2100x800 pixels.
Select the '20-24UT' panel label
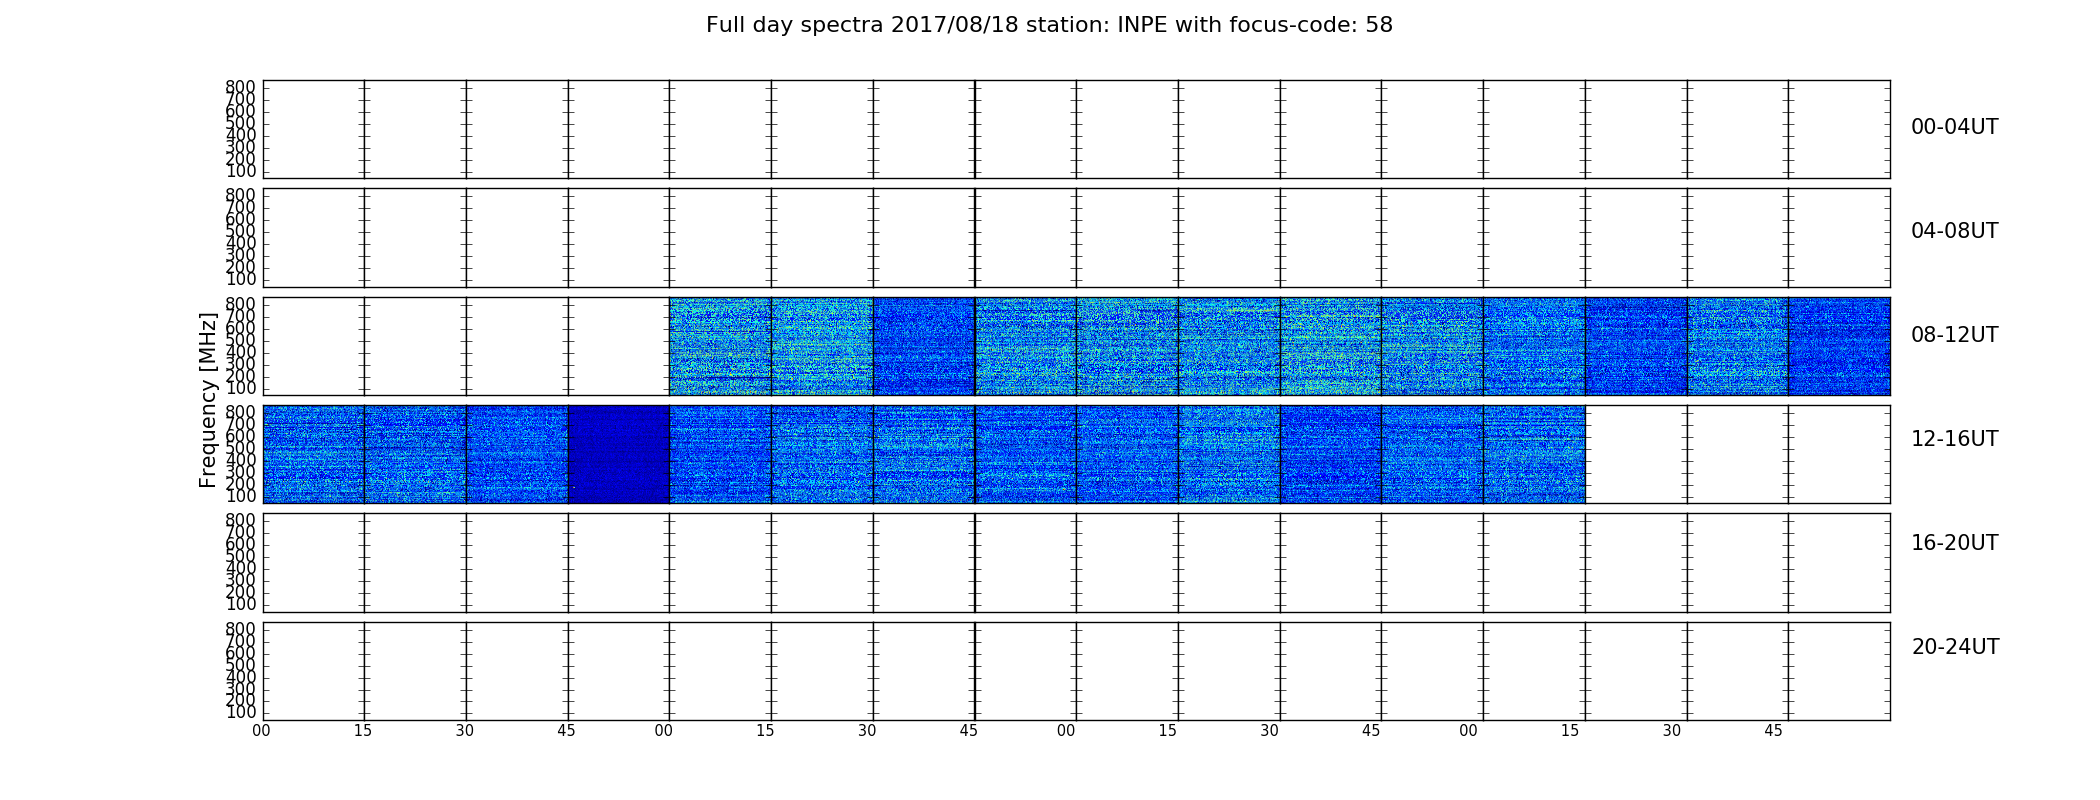coord(1955,647)
